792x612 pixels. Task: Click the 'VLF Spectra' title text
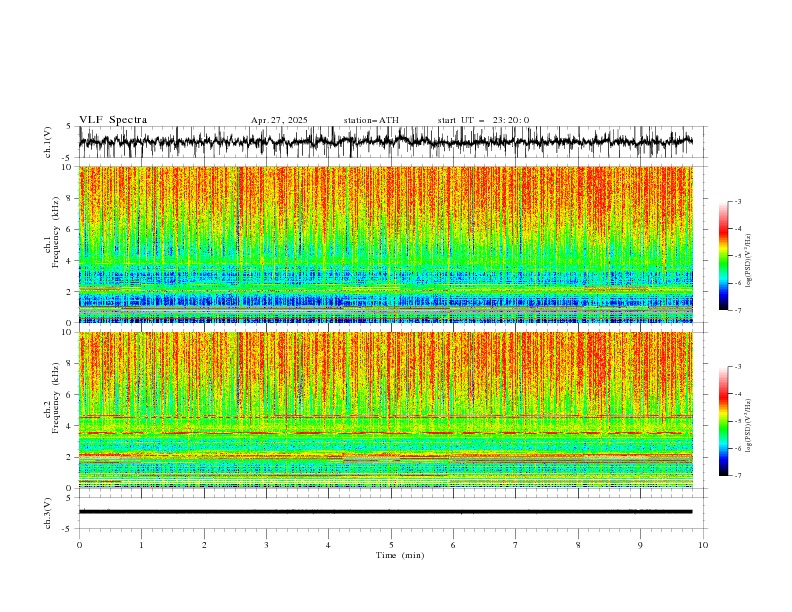[113, 120]
